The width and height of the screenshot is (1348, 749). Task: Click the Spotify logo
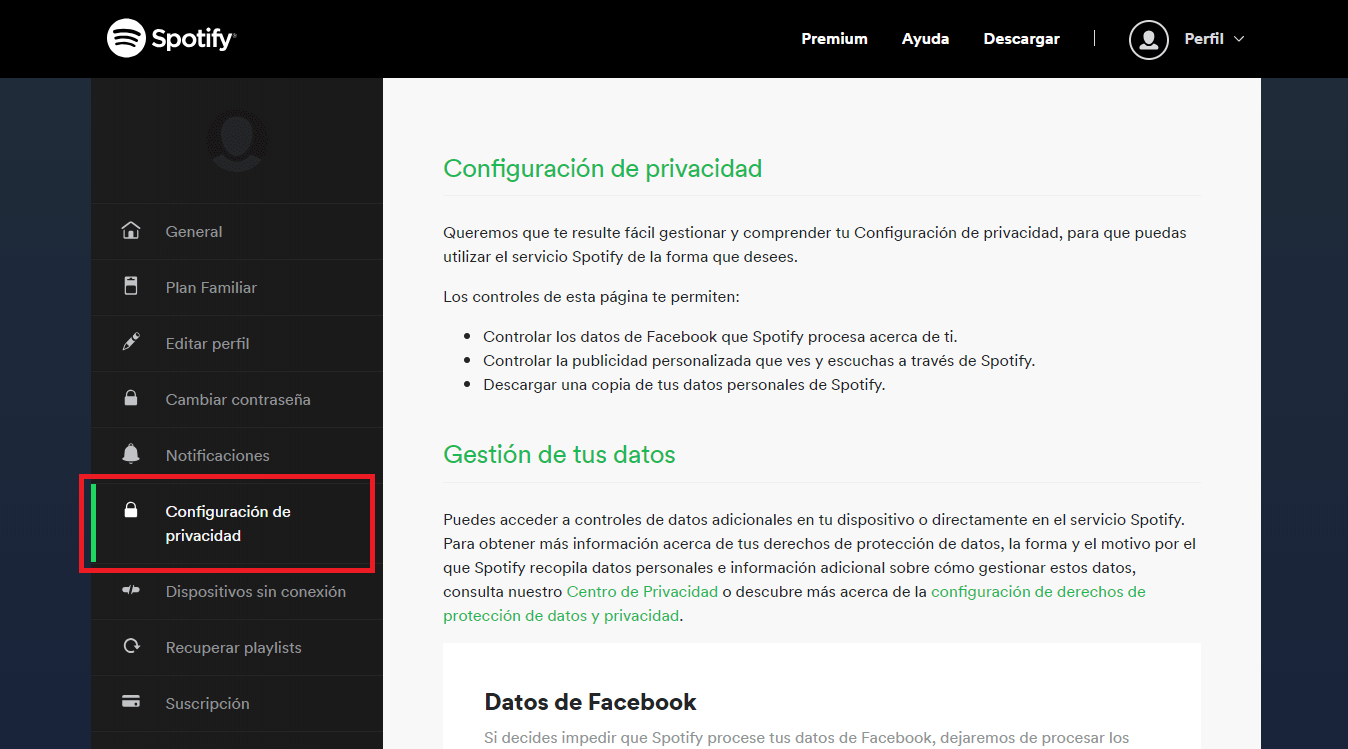click(171, 38)
